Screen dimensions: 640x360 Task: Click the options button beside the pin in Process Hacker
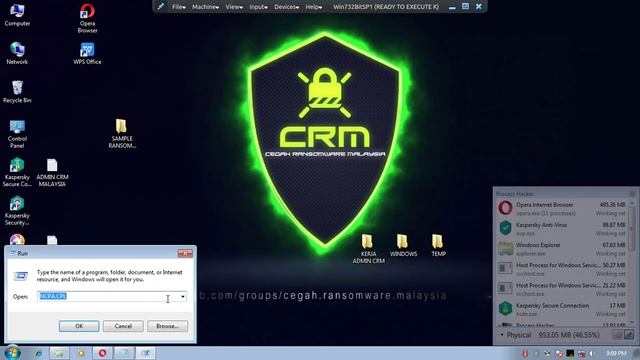coord(618,335)
